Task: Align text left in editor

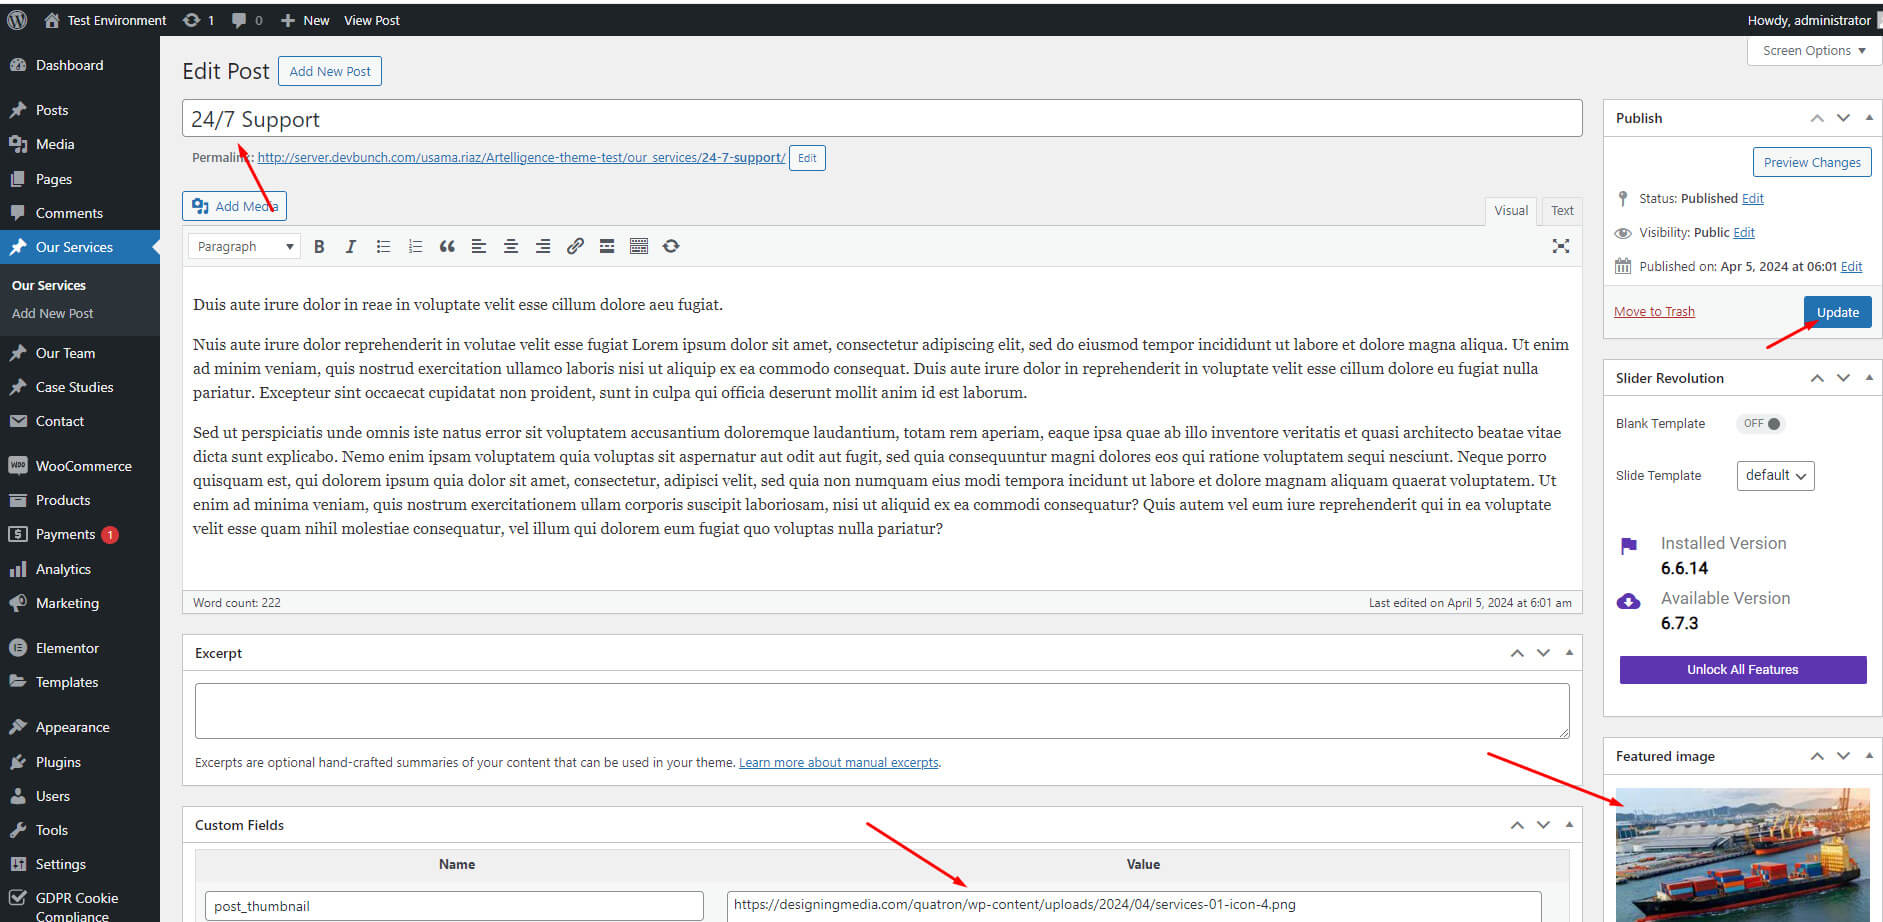Action: (x=479, y=246)
